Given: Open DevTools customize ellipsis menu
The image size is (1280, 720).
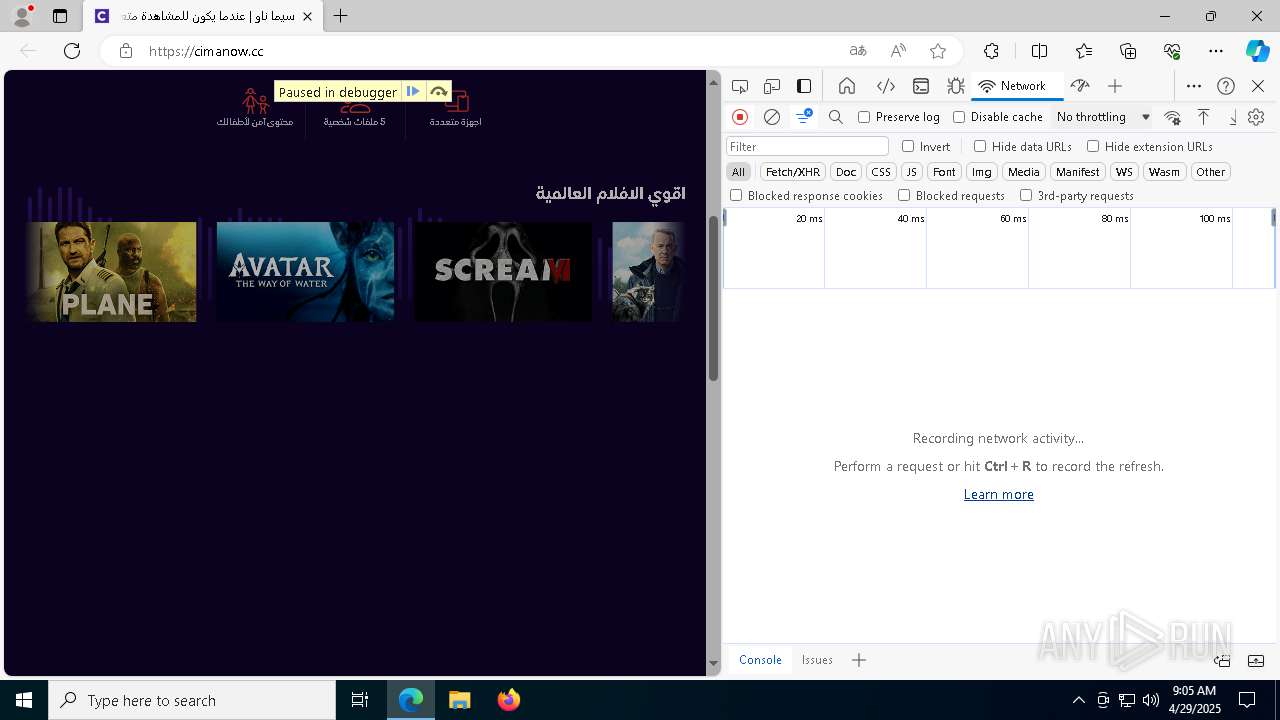Looking at the screenshot, I should tap(1194, 86).
